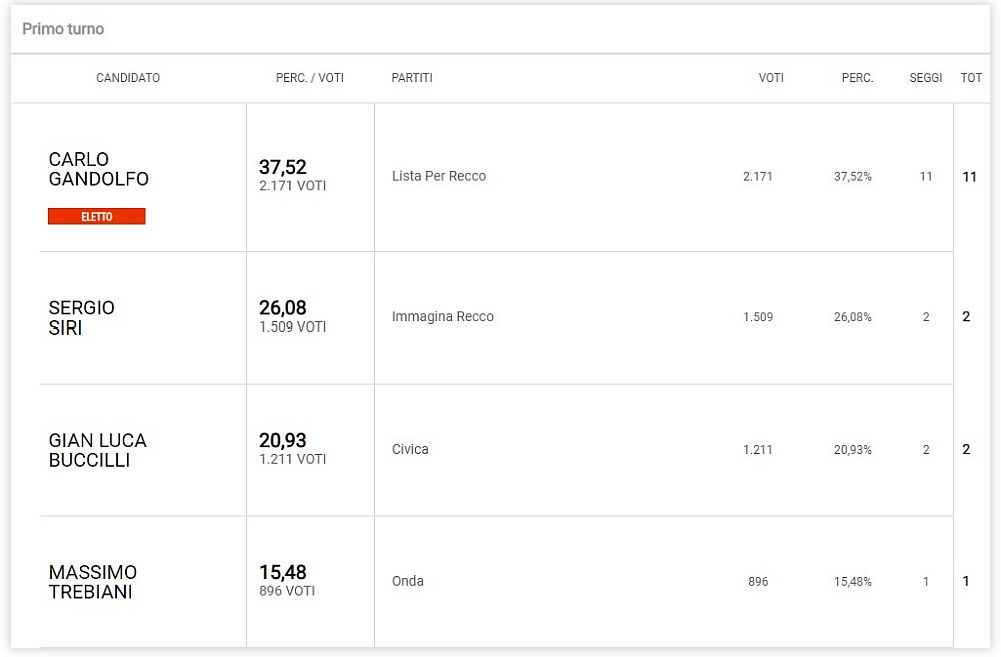Select the Immagina Recco party

(442, 317)
